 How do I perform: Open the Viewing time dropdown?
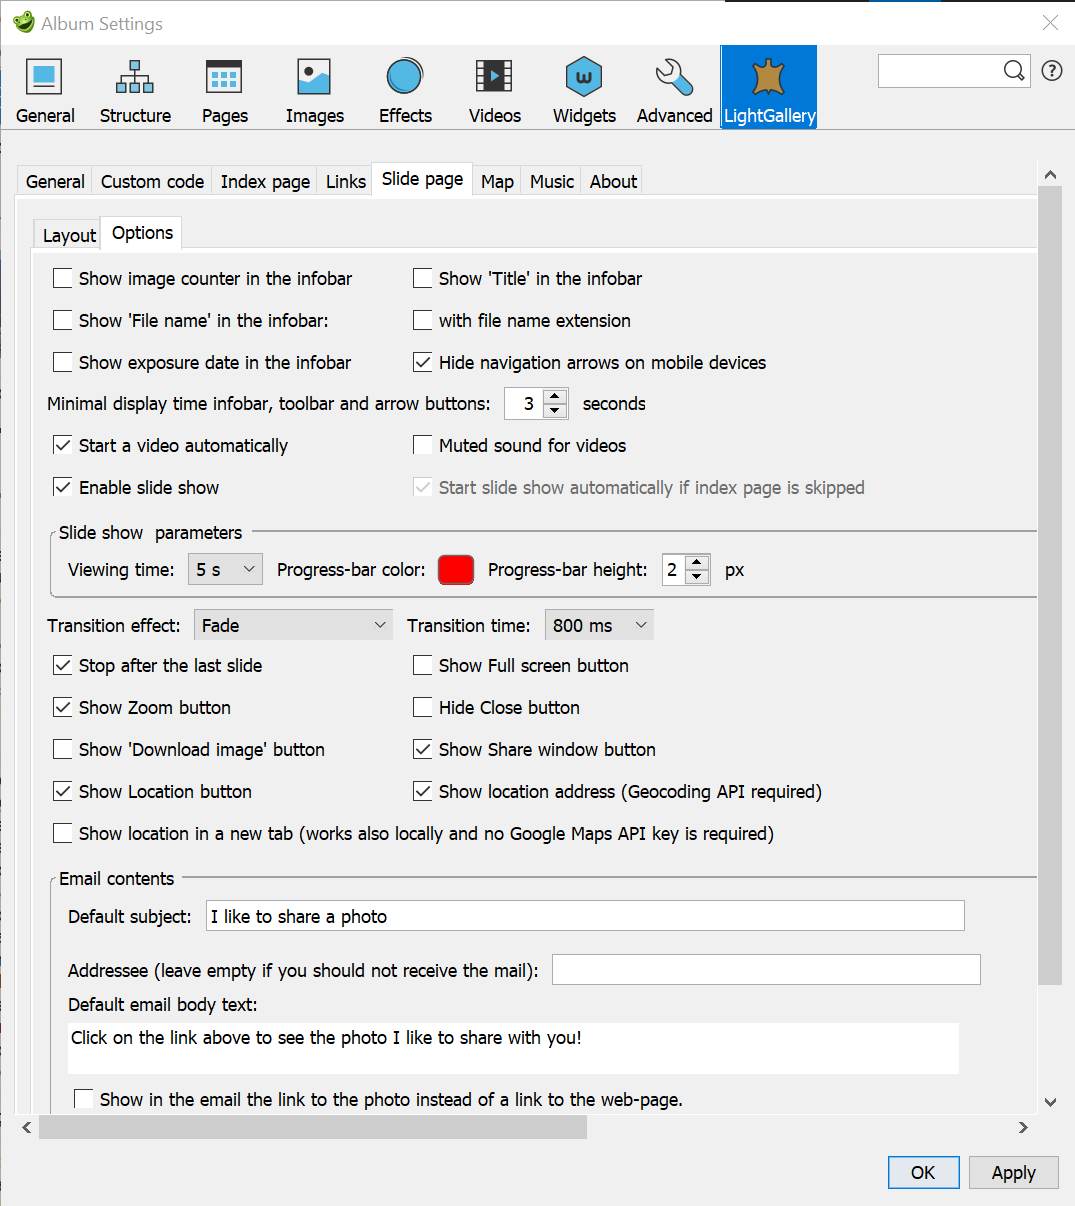coord(224,569)
